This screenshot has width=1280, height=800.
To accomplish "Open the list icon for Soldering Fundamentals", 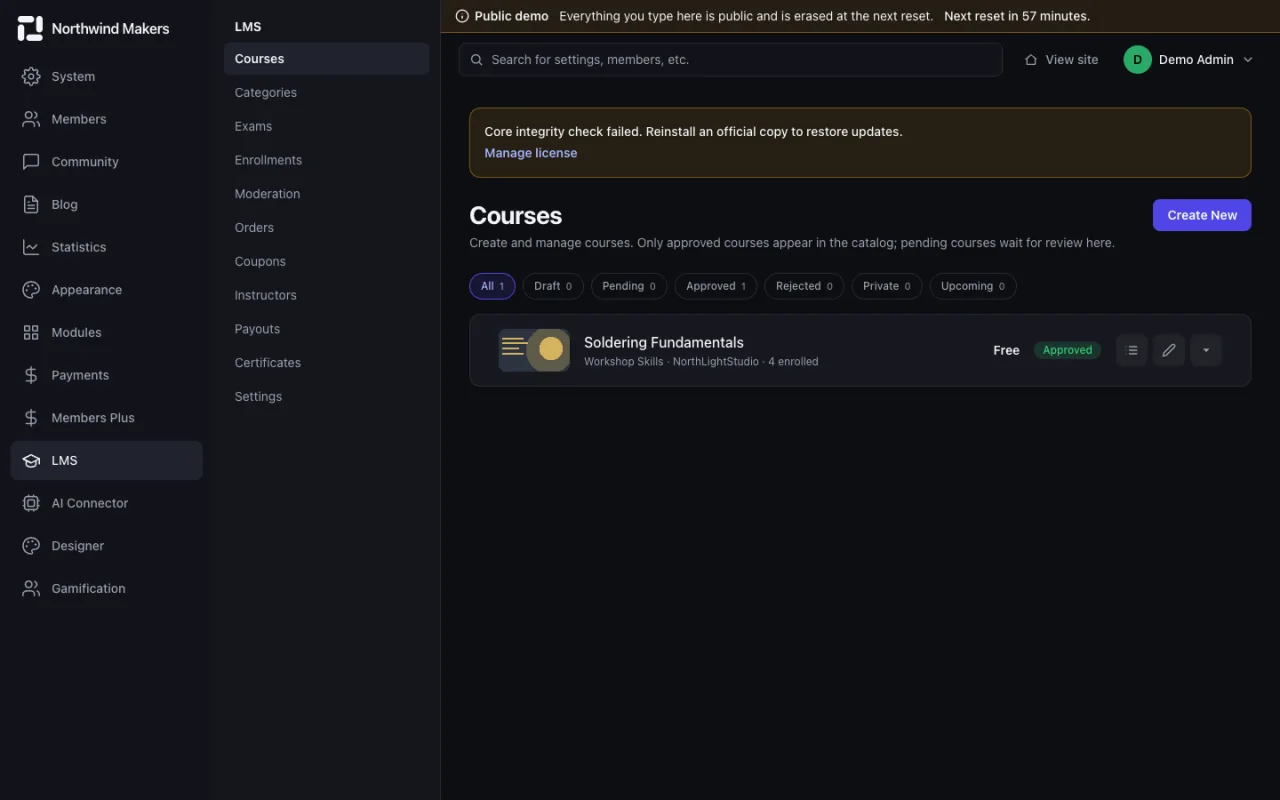I will tap(1132, 350).
